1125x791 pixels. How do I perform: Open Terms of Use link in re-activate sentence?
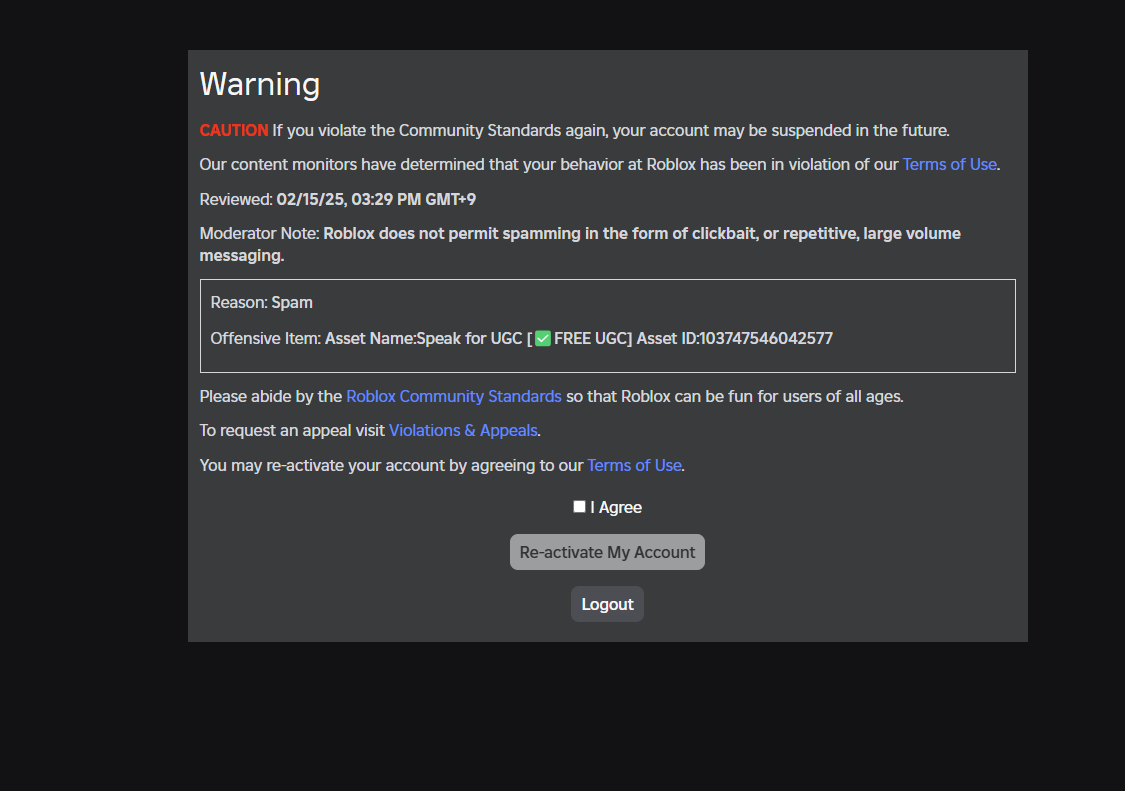click(x=634, y=465)
